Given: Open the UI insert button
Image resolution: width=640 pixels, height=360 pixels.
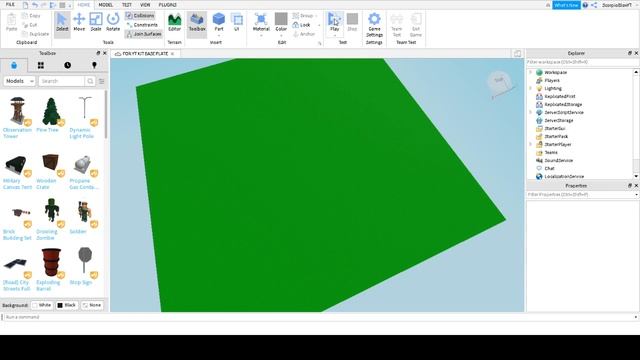Looking at the screenshot, I should (237, 22).
